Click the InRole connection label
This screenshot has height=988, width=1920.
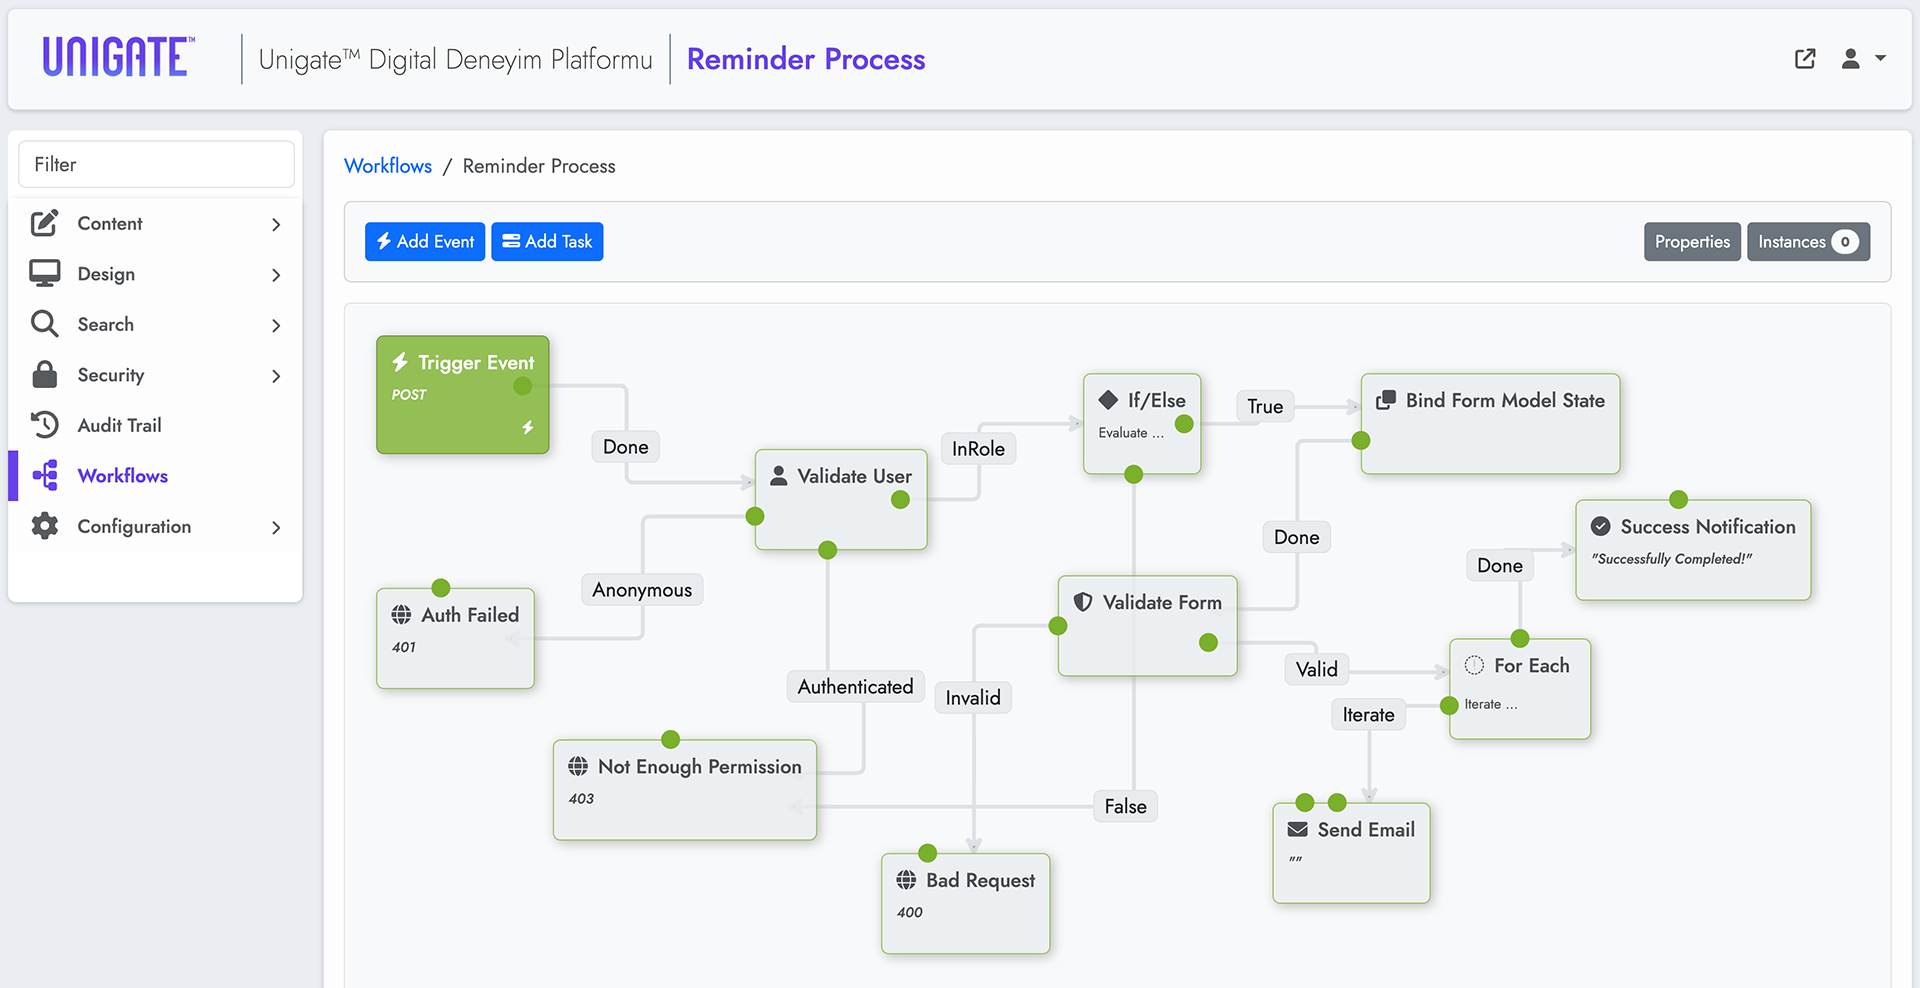978,448
